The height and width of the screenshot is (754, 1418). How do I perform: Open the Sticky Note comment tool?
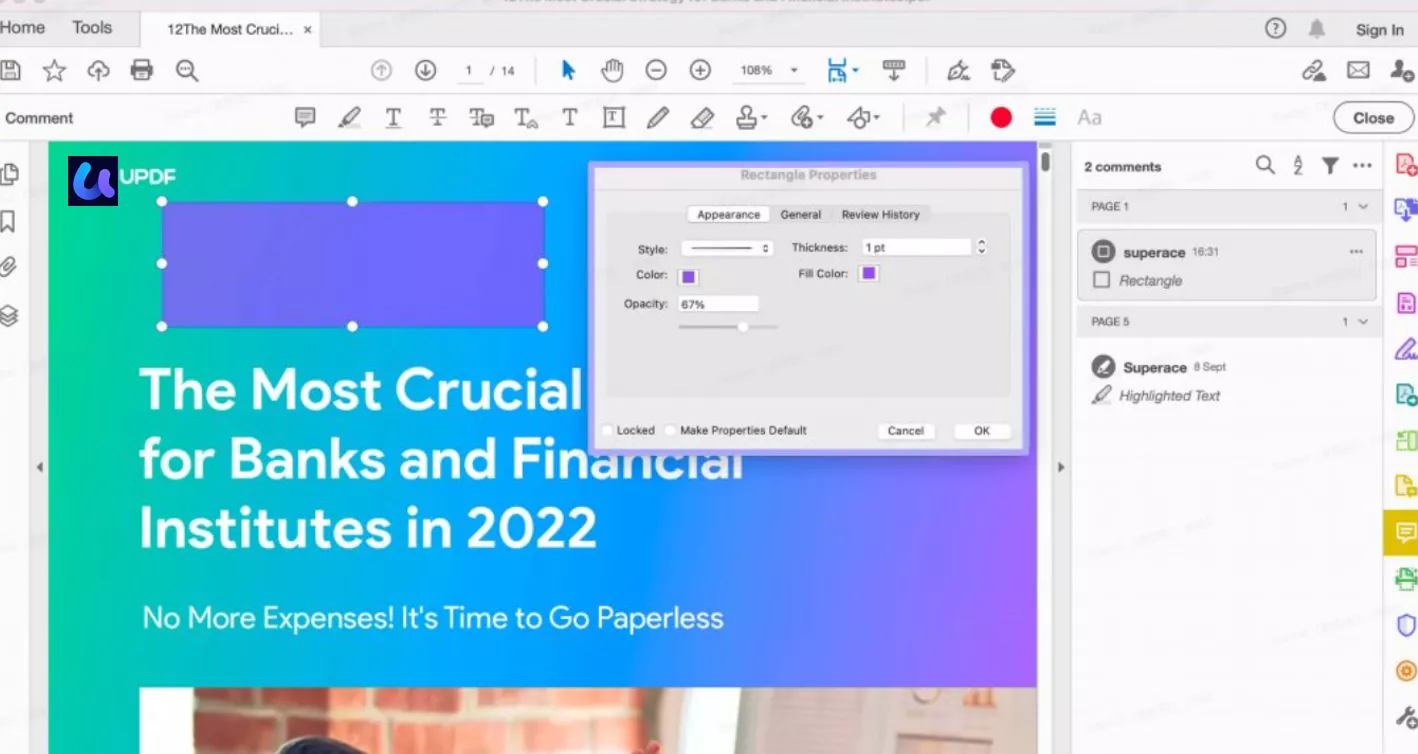click(304, 117)
